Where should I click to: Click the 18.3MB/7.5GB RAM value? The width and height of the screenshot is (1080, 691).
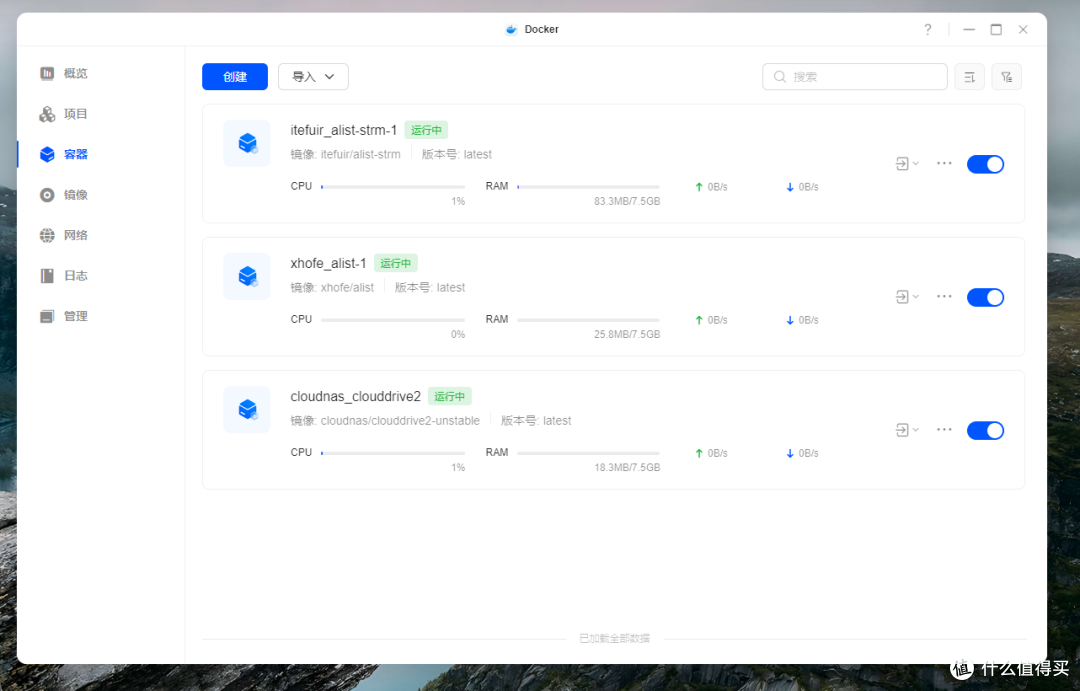tap(627, 467)
